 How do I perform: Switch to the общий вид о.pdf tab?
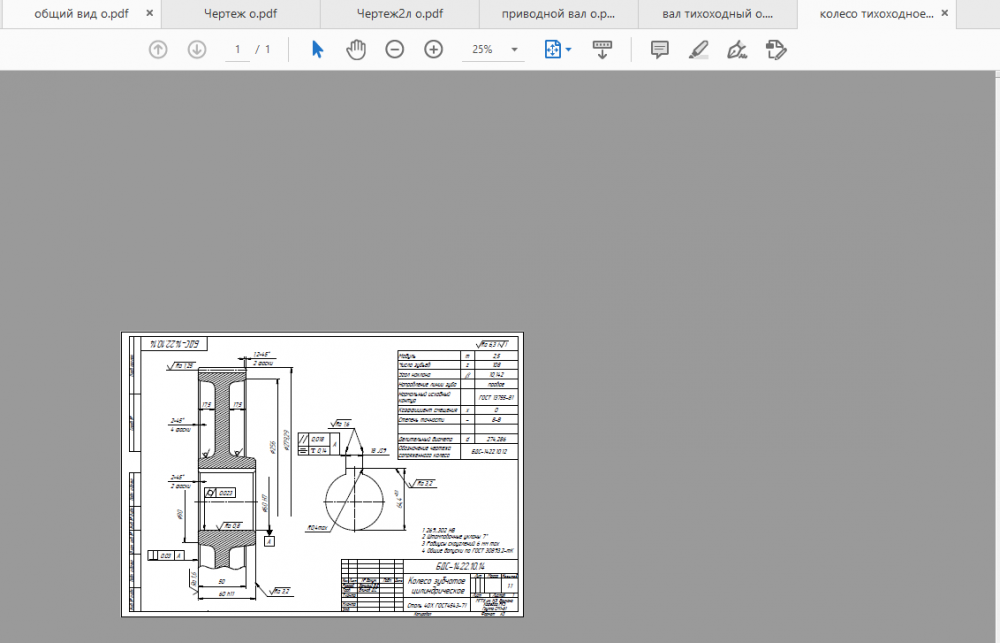[x=80, y=15]
